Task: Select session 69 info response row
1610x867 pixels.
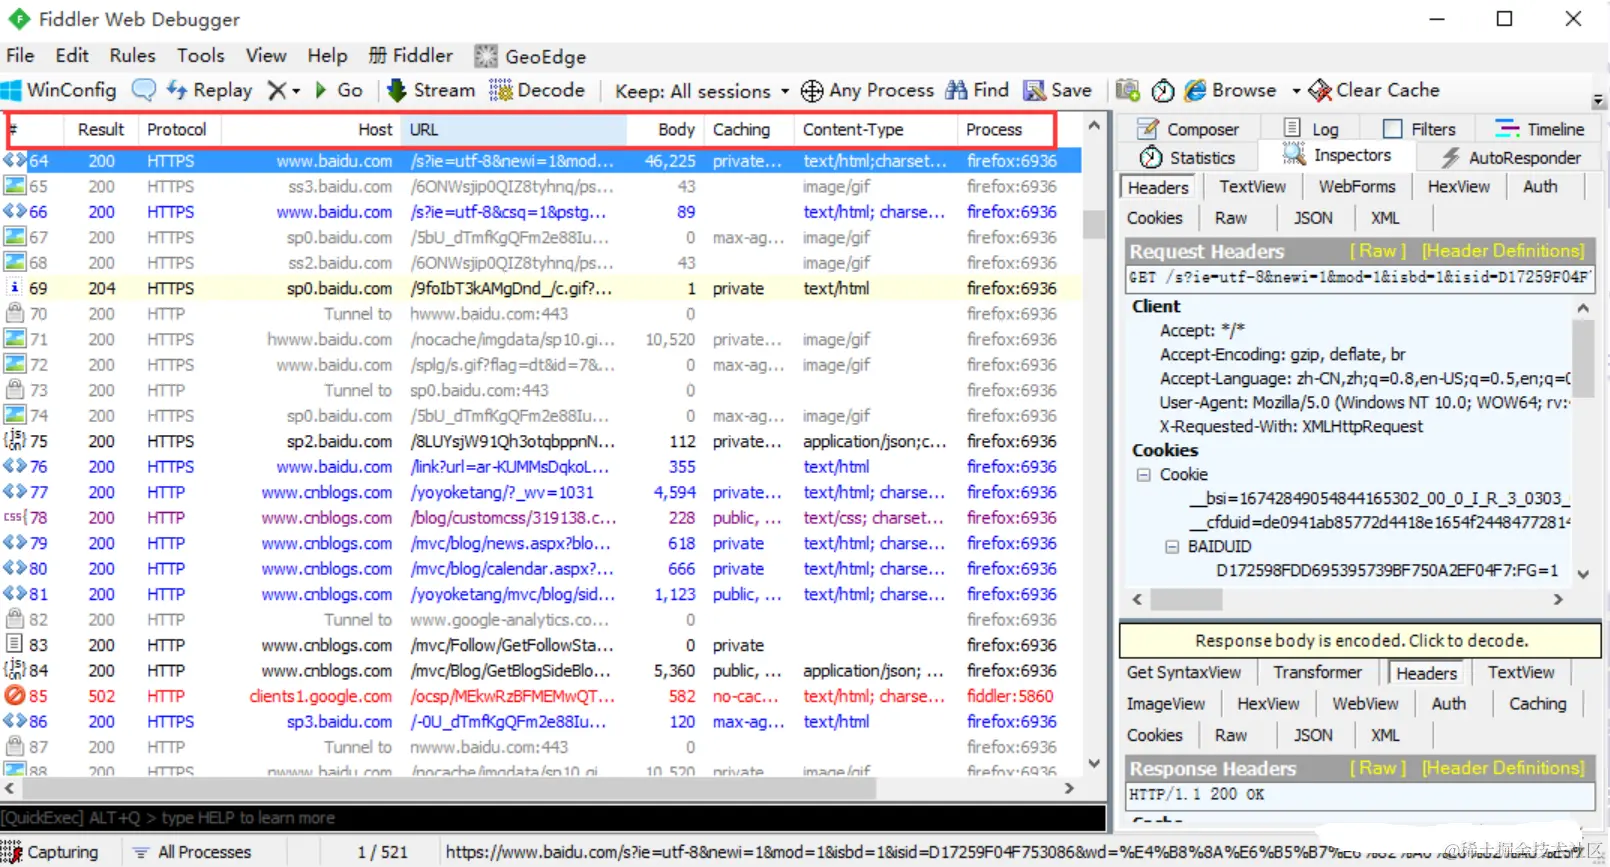Action: [540, 288]
